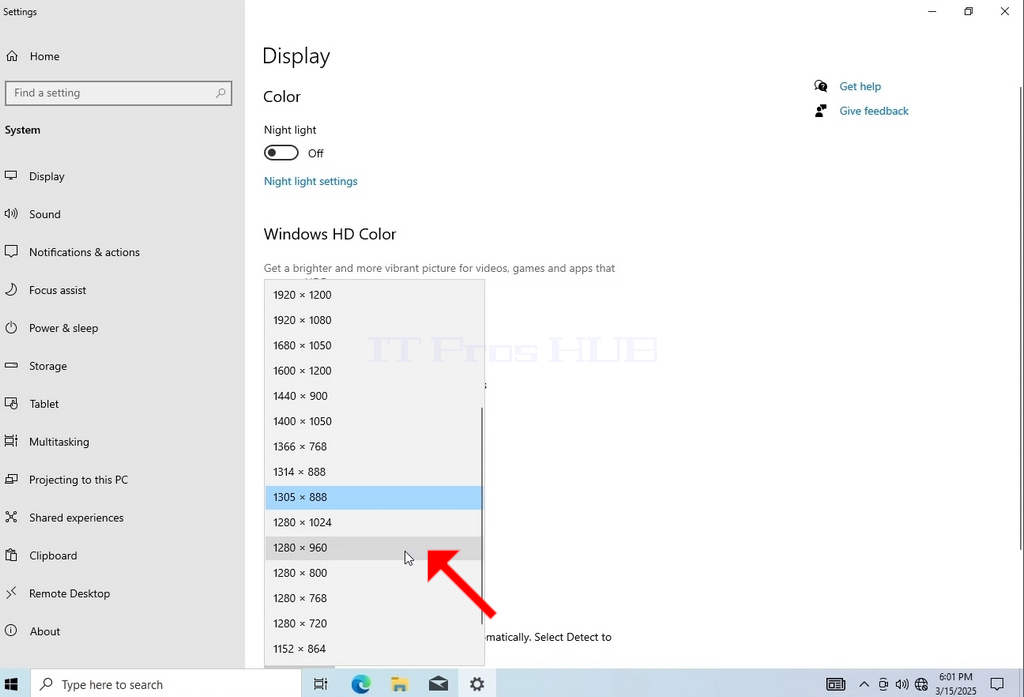Select 1440 × 900 resolution
The image size is (1024, 697).
[x=374, y=396]
